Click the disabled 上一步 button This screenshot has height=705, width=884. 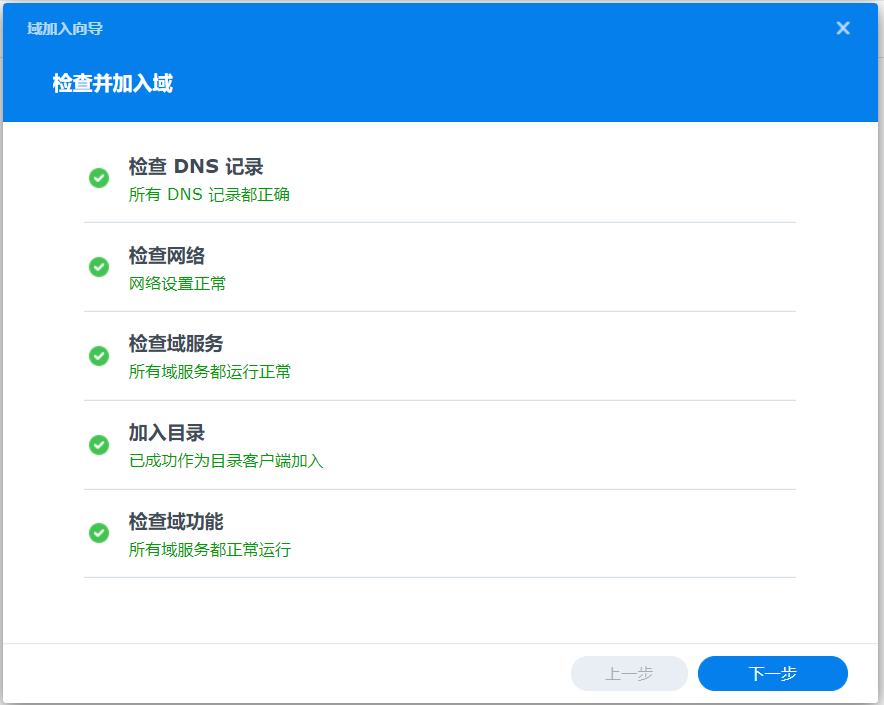(x=629, y=673)
